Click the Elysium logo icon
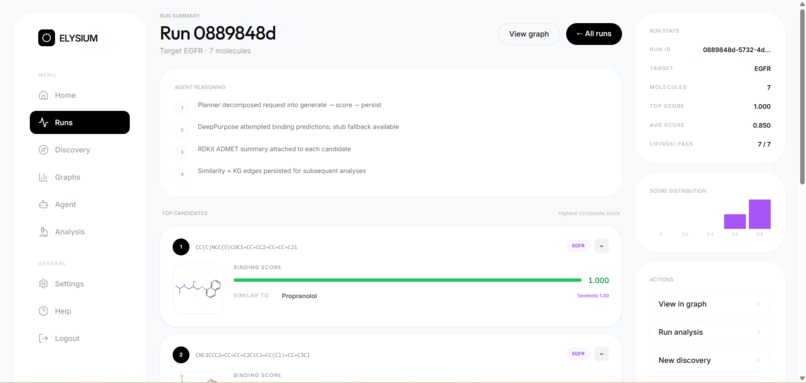Screen dimensions: 806x383 (x=46, y=38)
